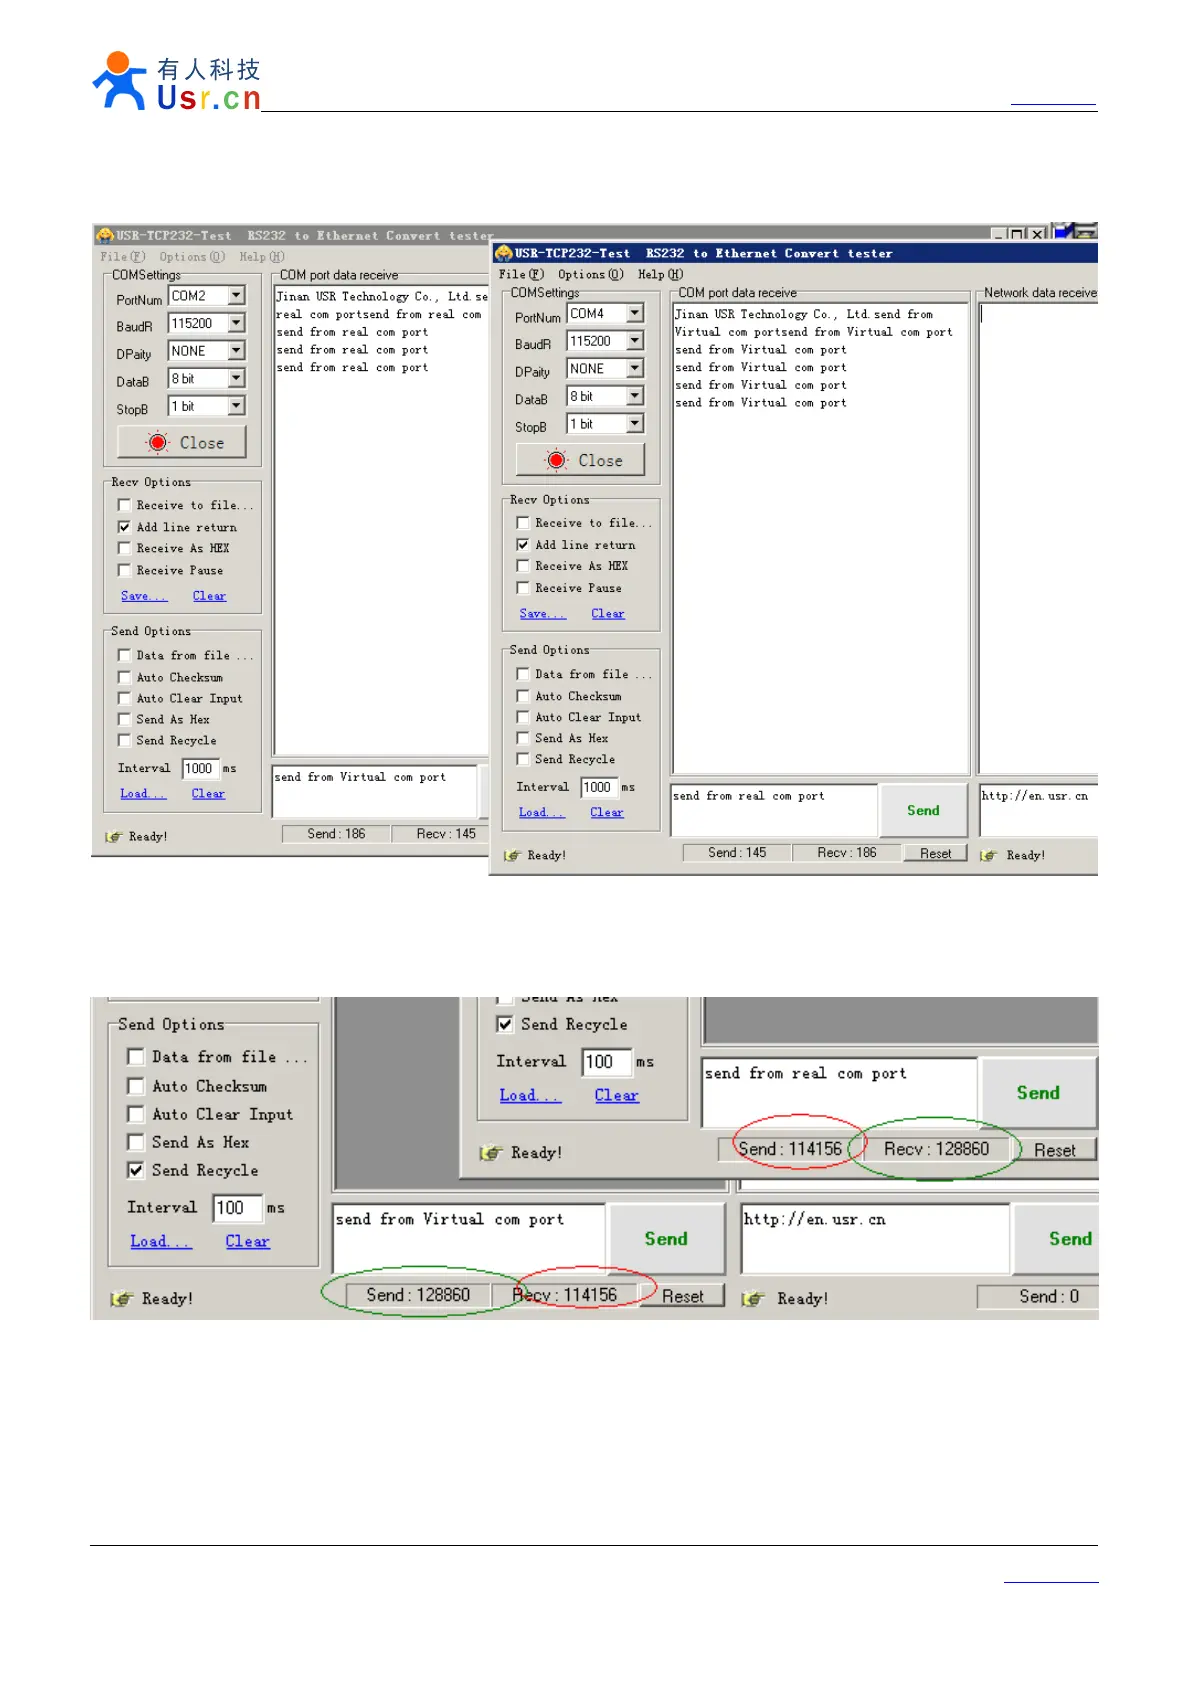Screen dimensions: 1191x1684
Task: Click the Send button in the COM4 window
Action: [x=923, y=810]
